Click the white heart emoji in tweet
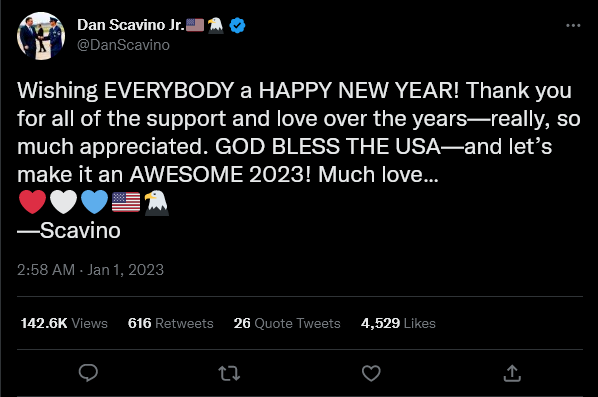598x397 pixels. (x=63, y=202)
